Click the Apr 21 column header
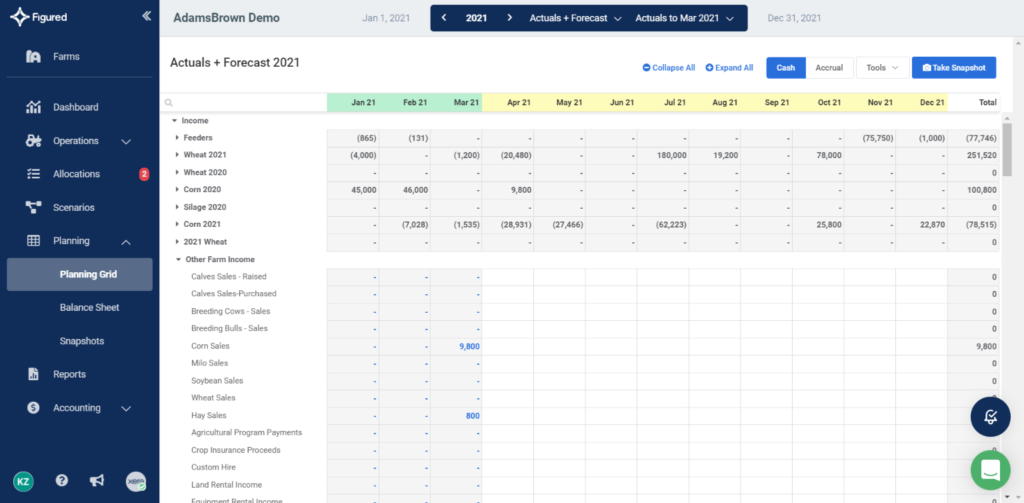 507,103
